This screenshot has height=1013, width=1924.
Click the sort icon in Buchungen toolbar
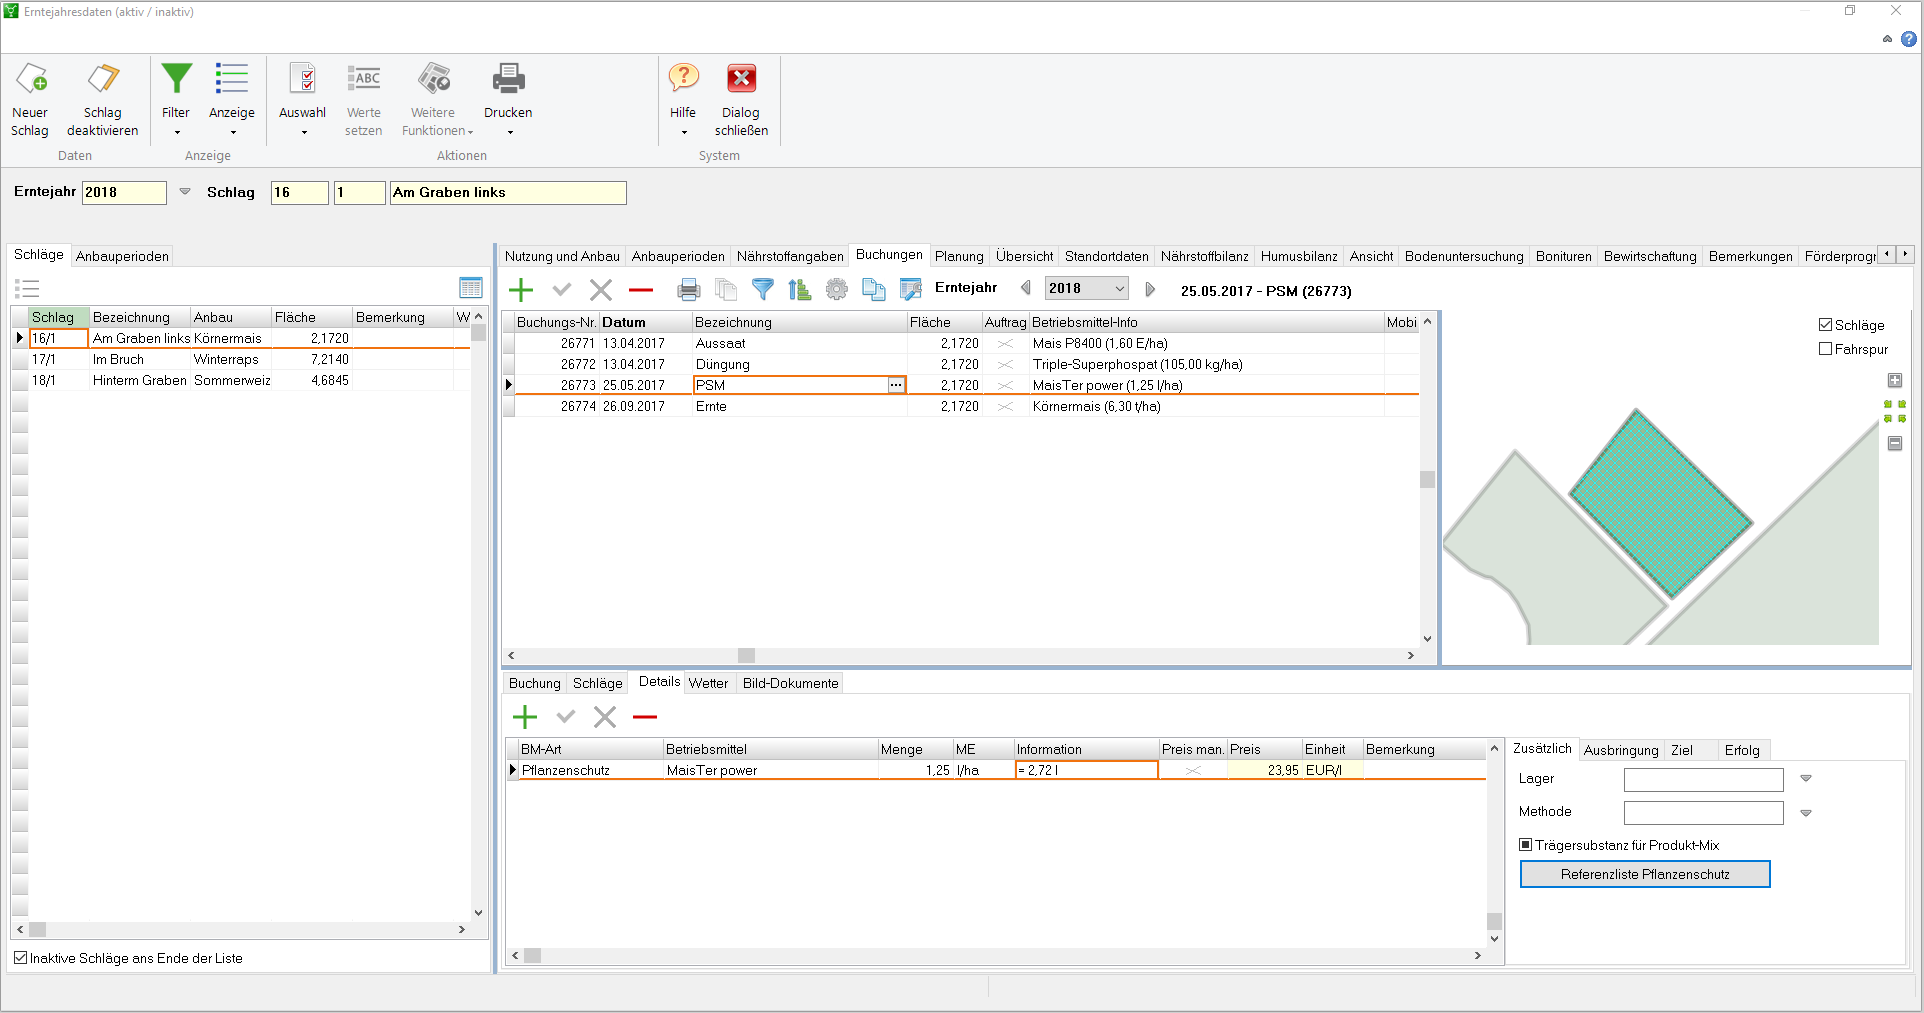pyautogui.click(x=799, y=290)
